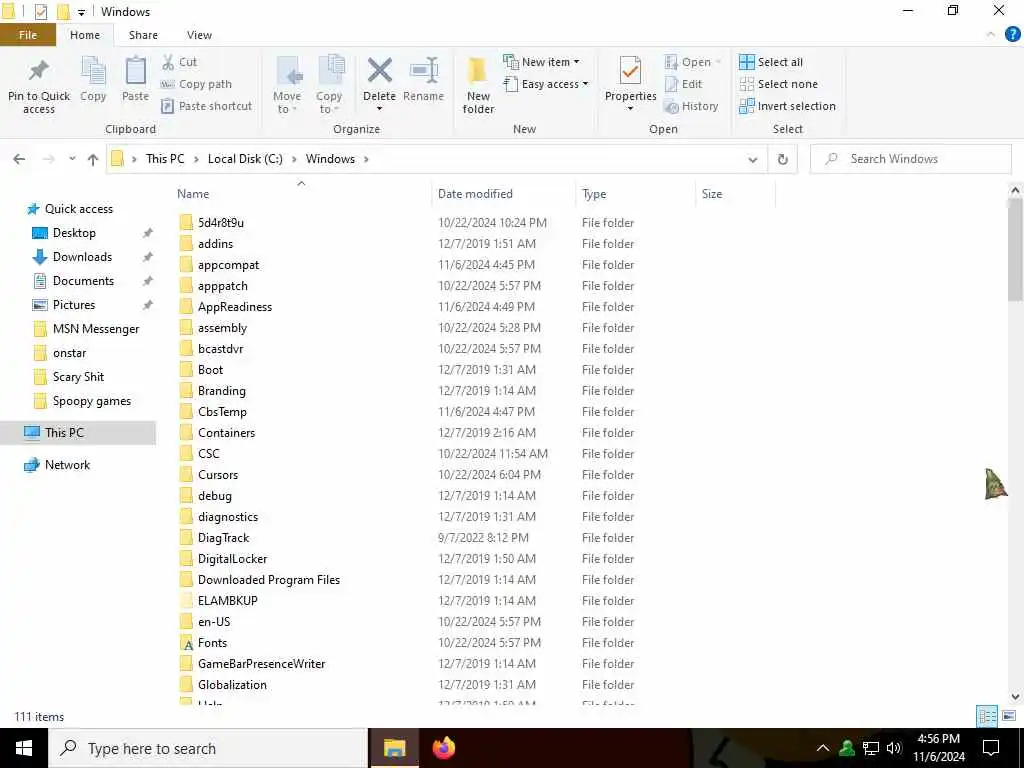
Task: Open Firefox from the taskbar
Action: point(443,748)
